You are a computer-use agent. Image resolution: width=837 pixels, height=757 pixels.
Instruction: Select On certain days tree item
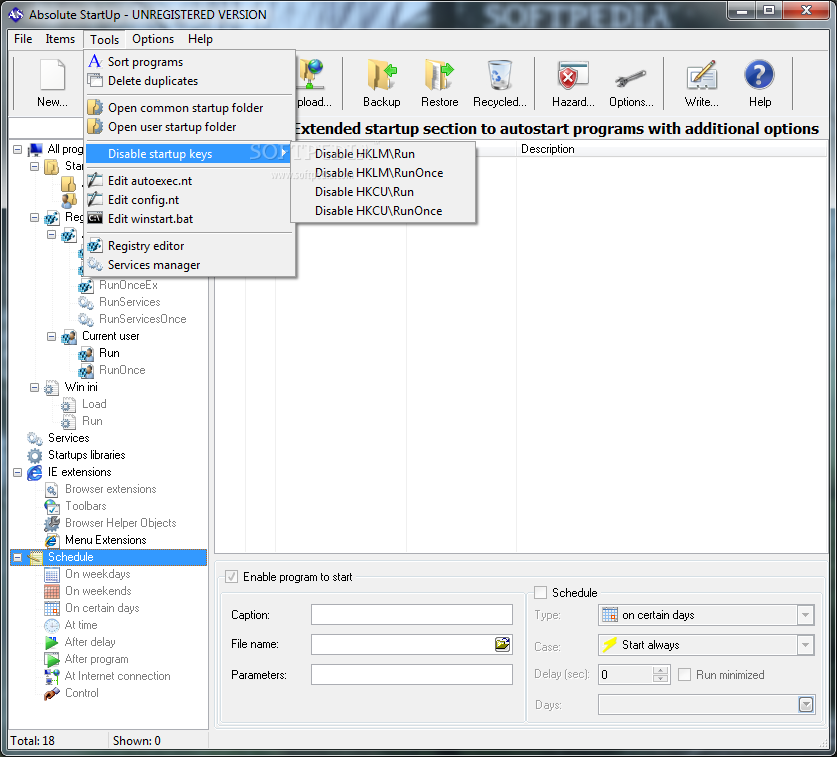coord(102,608)
